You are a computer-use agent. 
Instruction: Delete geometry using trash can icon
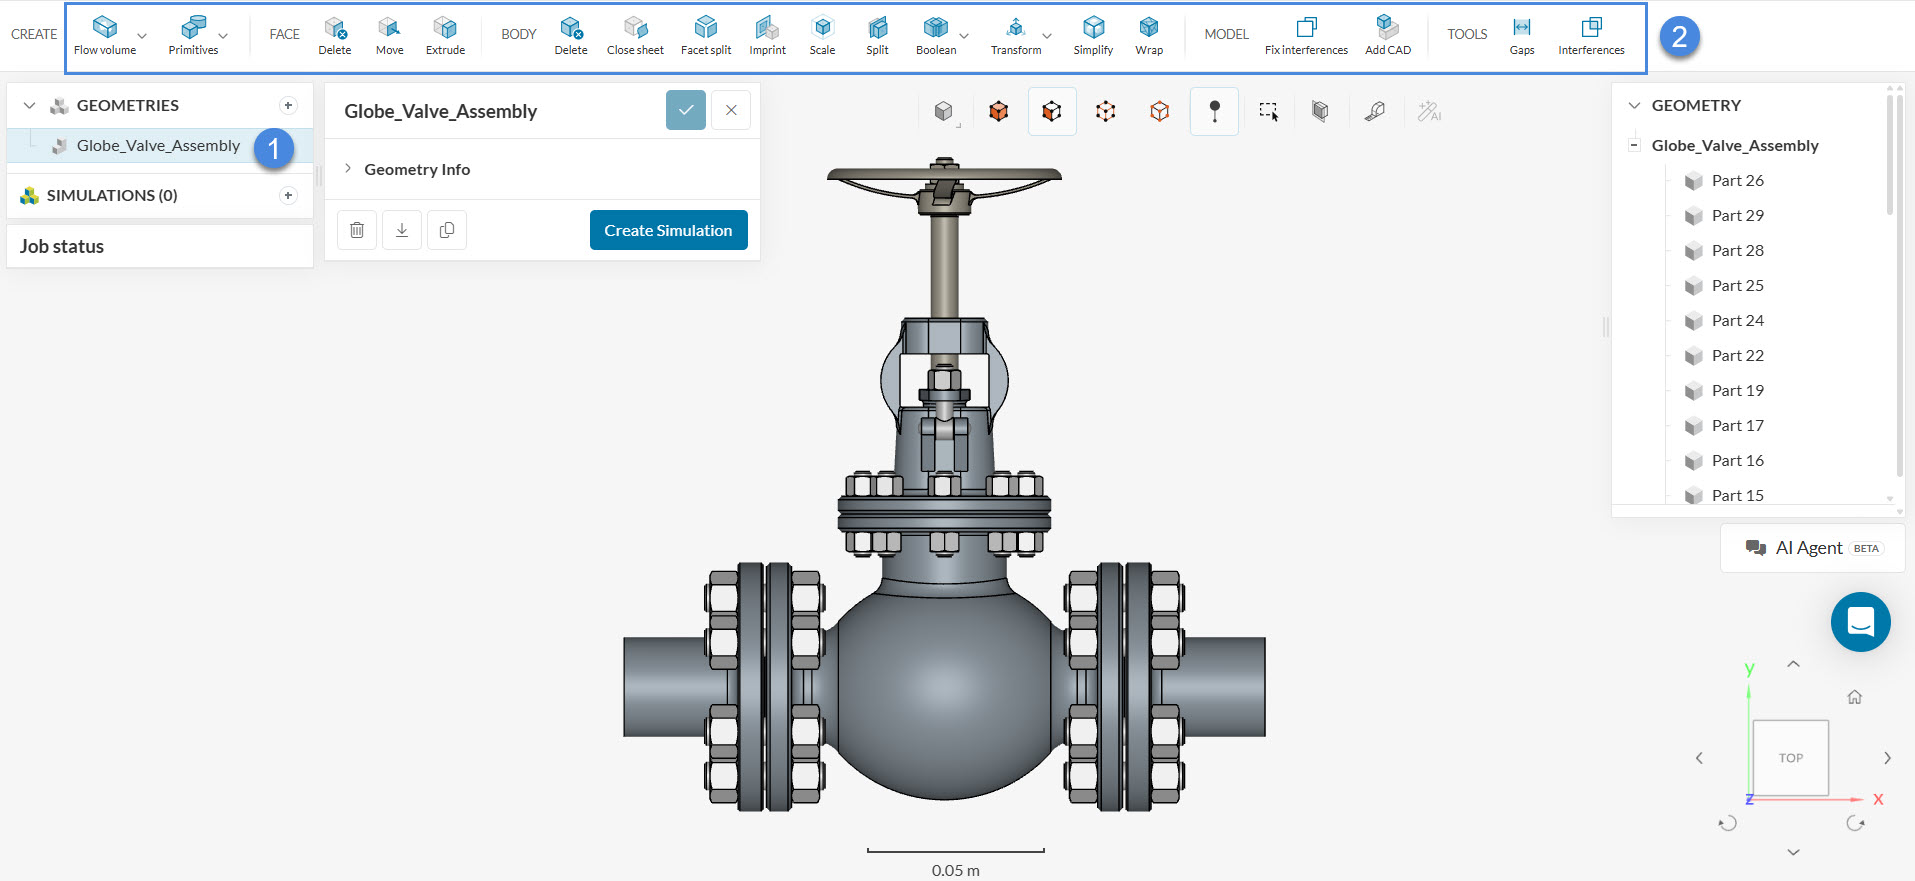pos(357,230)
